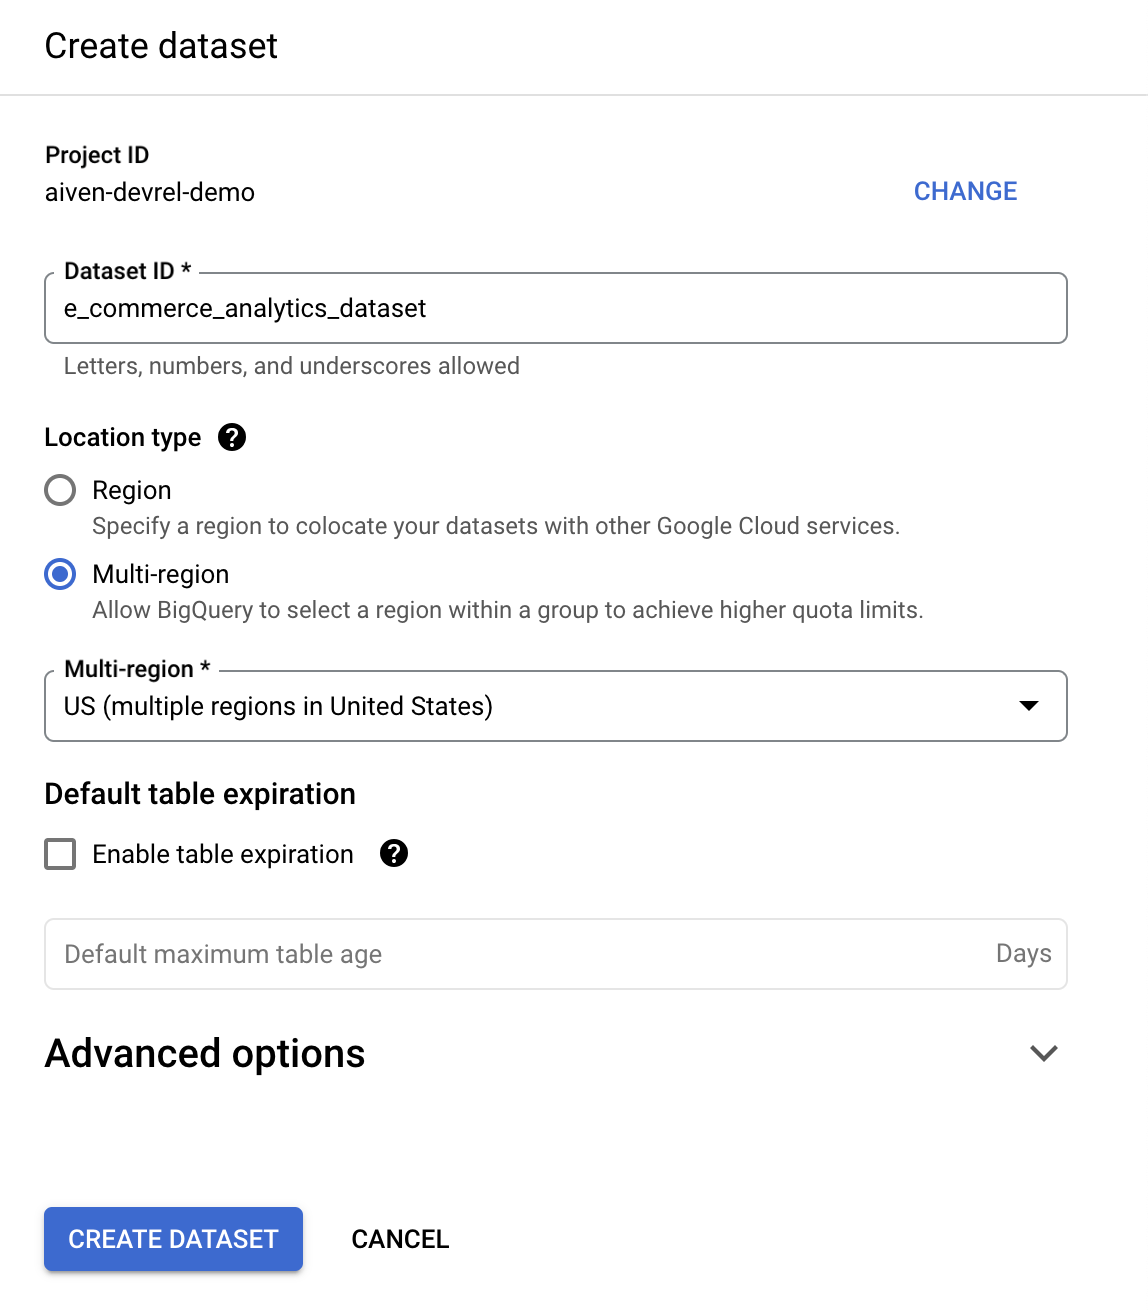
Task: Click CANCEL to dismiss the dialog
Action: (399, 1239)
